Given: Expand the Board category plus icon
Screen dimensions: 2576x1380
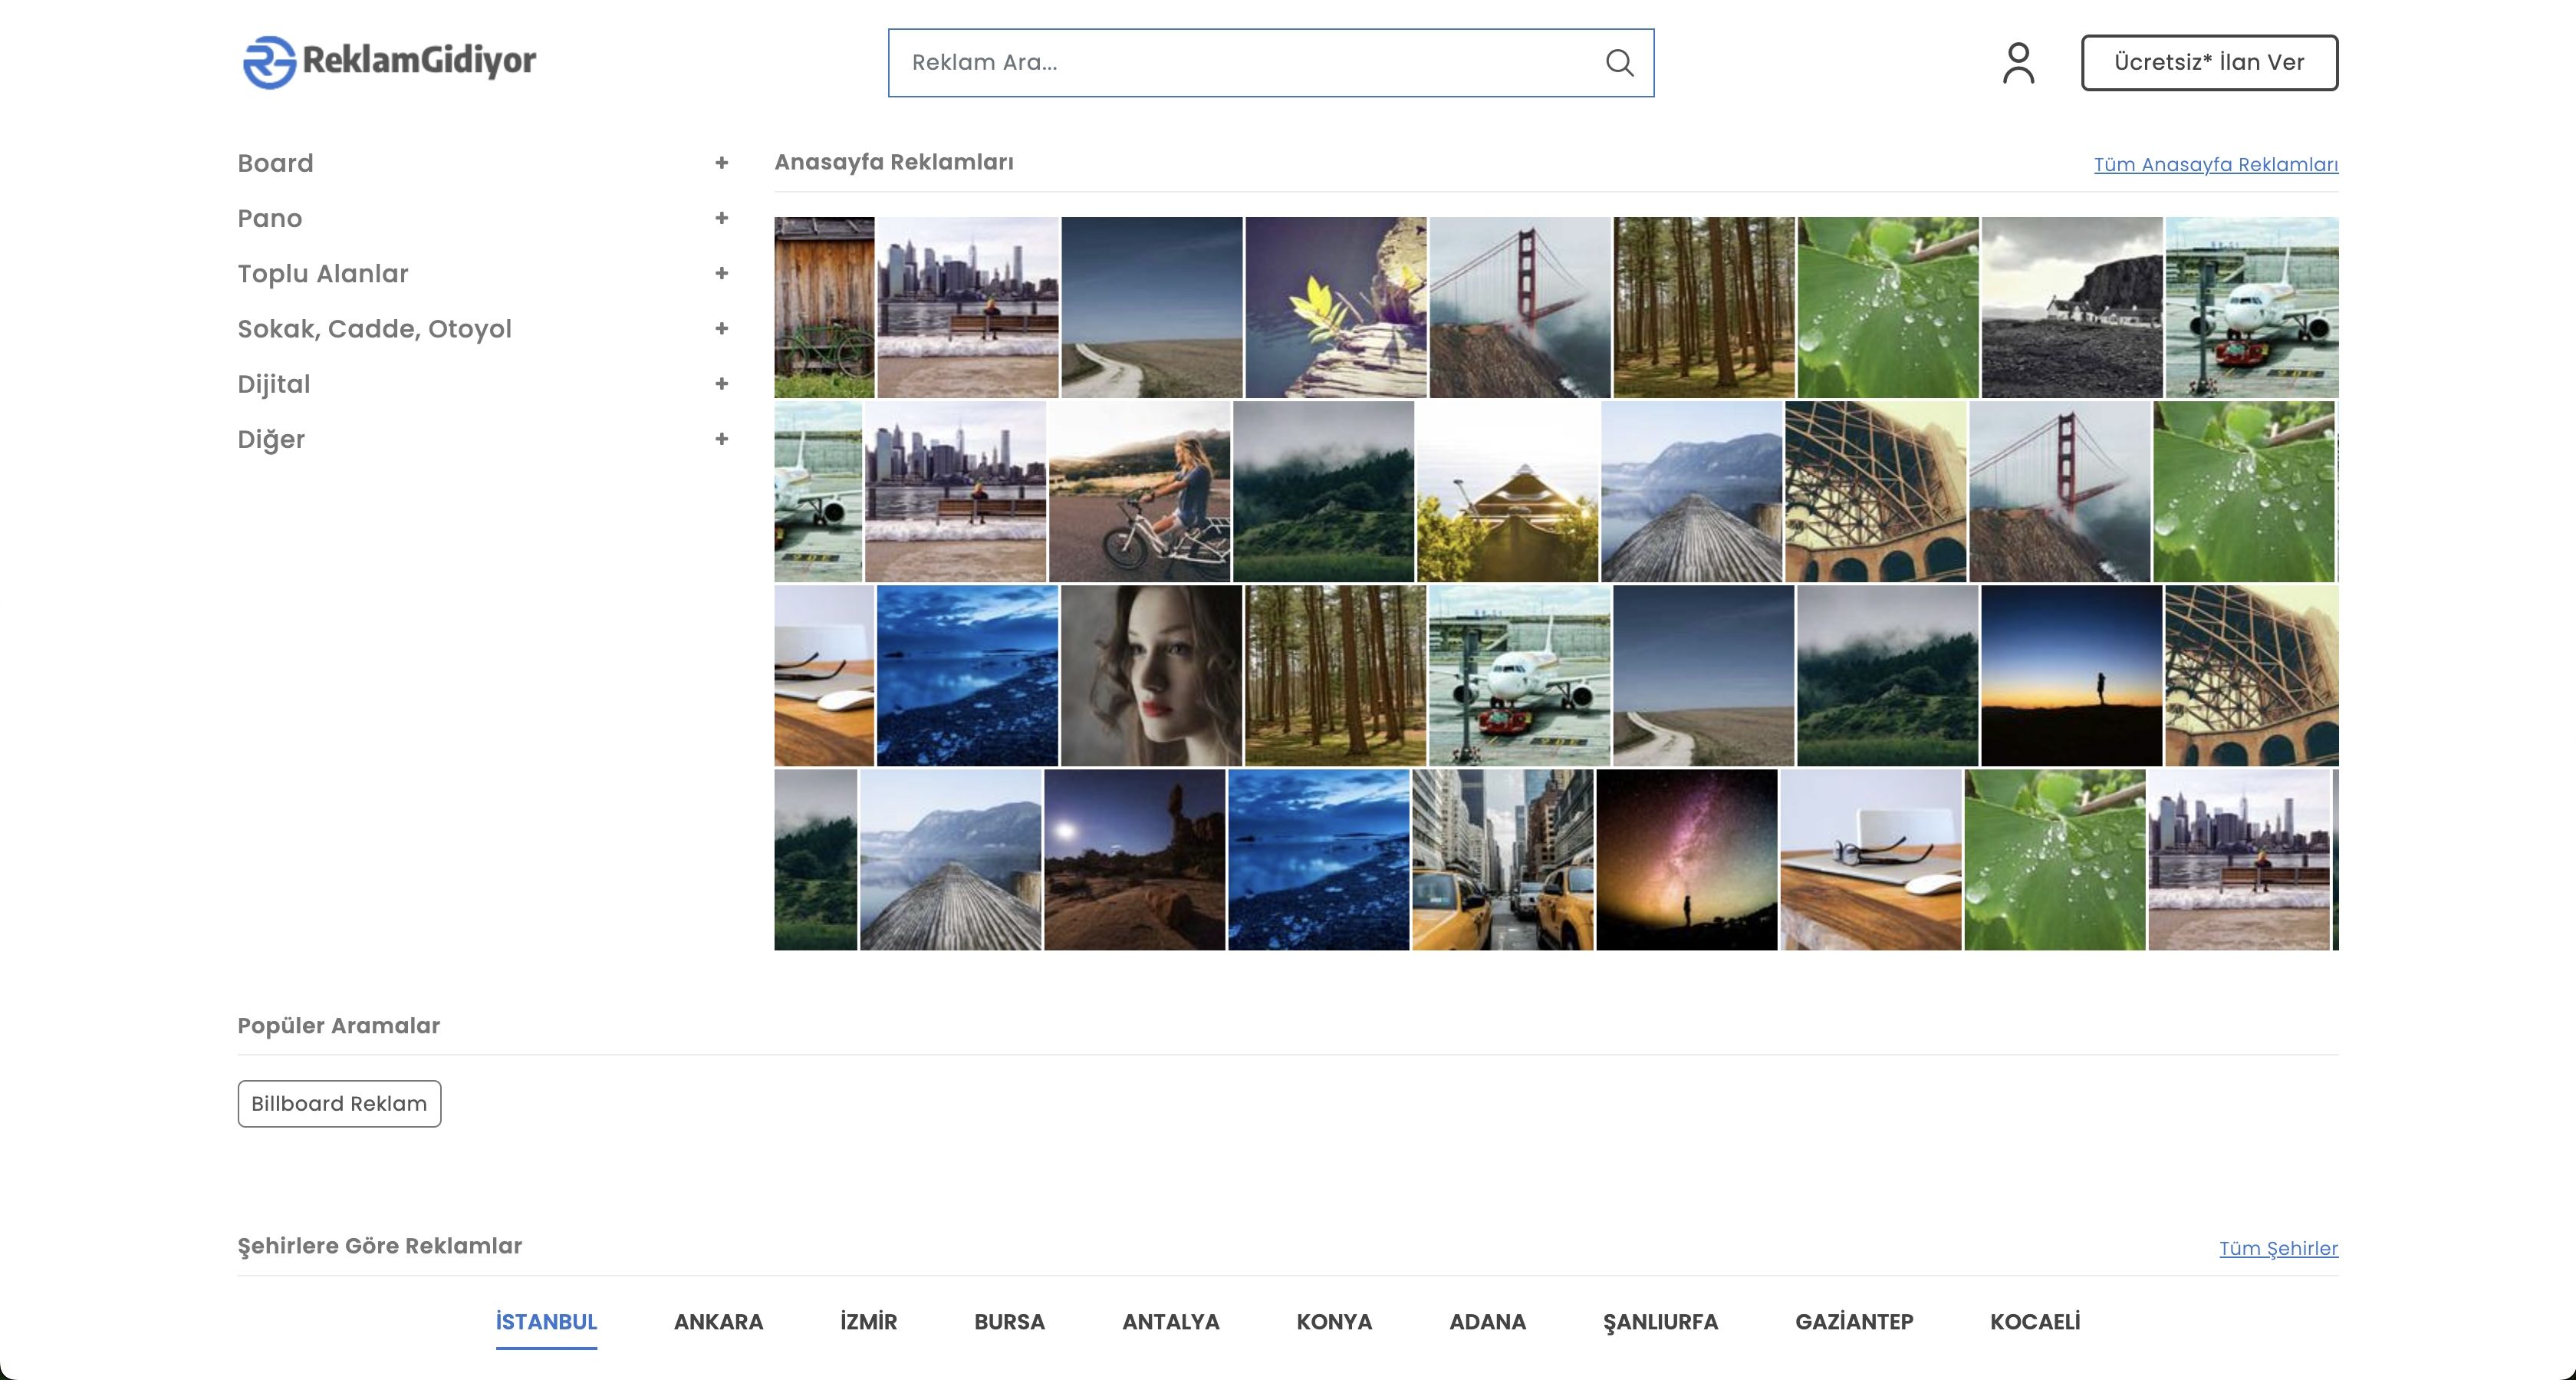Looking at the screenshot, I should click(721, 163).
